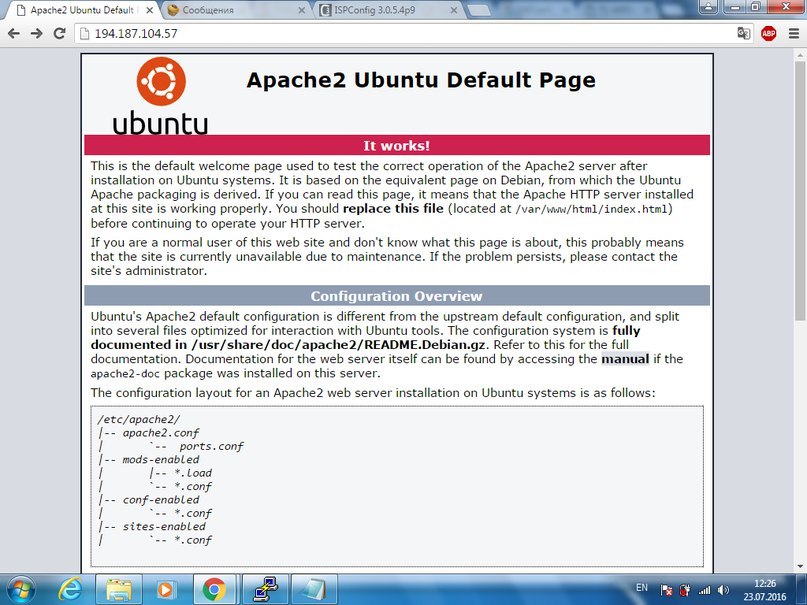The image size is (807, 605).
Task: Close the ISPConfig 3.0.5.4p9 tab
Action: click(x=454, y=10)
